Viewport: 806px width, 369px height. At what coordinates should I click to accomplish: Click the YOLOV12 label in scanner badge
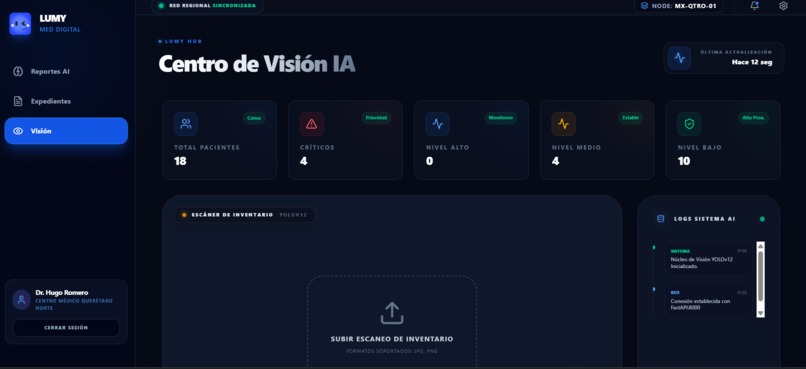pos(292,215)
